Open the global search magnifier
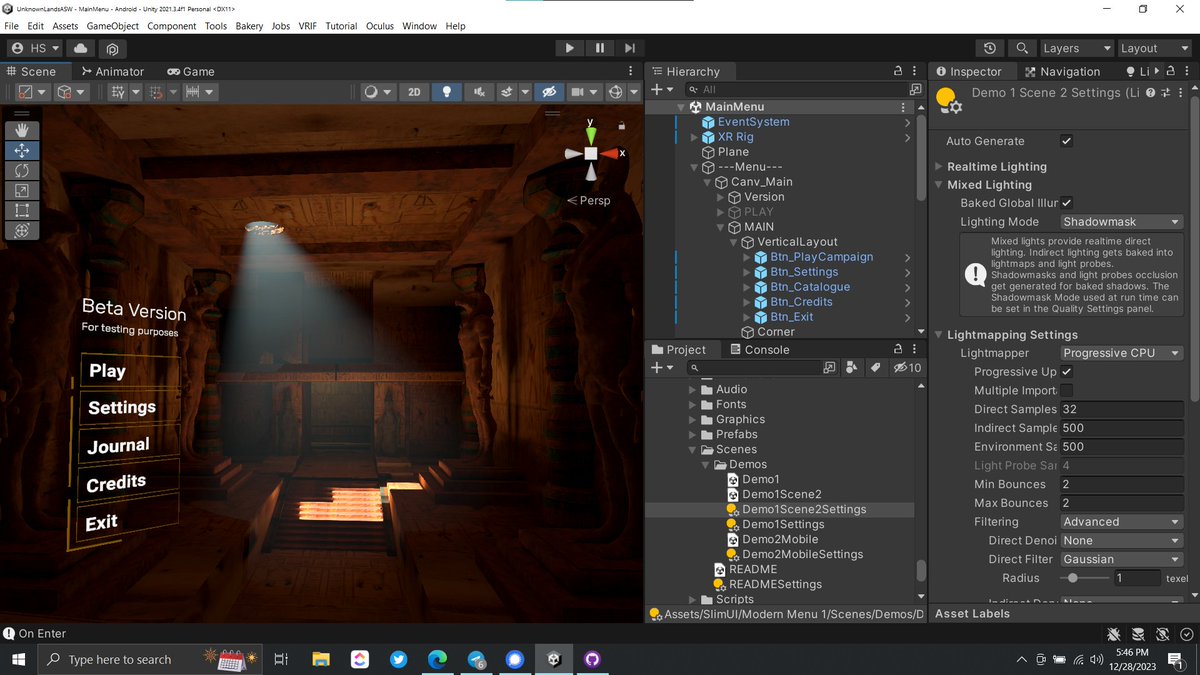Image resolution: width=1200 pixels, height=675 pixels. pyautogui.click(x=1021, y=48)
